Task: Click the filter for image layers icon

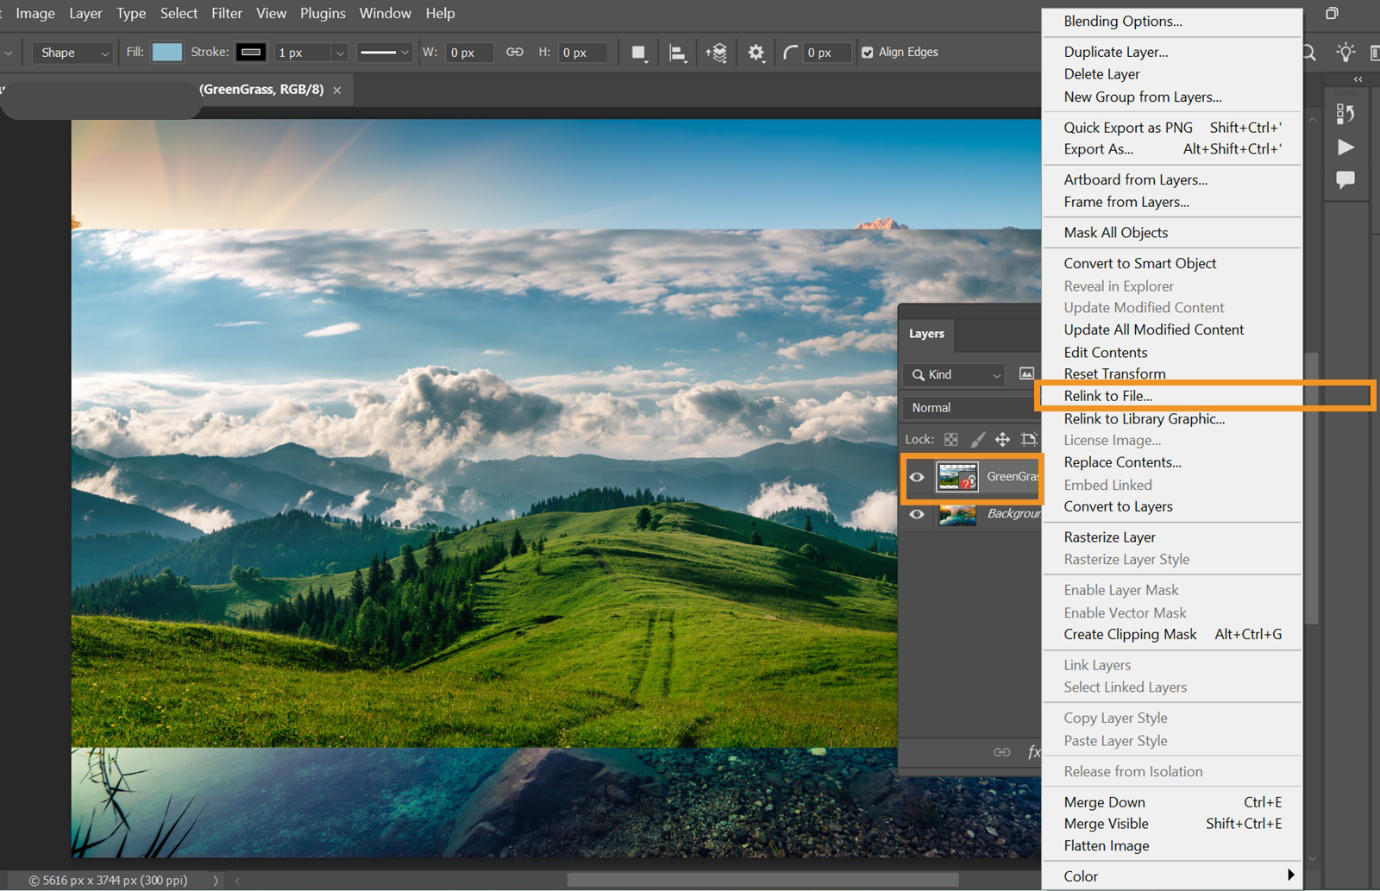Action: click(1026, 373)
